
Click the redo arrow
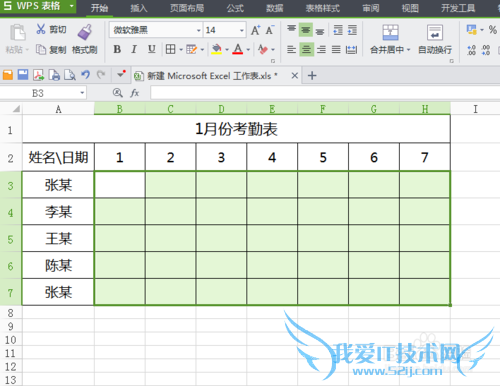tap(101, 75)
